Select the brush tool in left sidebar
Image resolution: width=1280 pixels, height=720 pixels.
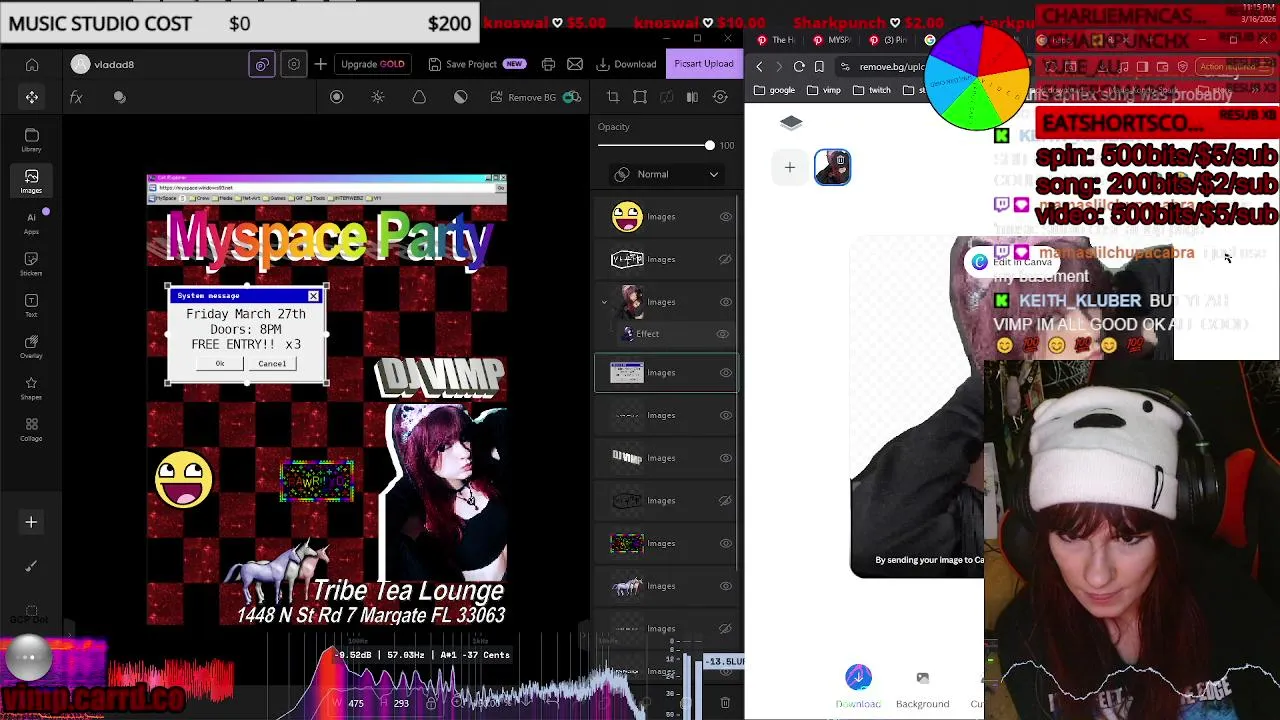point(31,566)
